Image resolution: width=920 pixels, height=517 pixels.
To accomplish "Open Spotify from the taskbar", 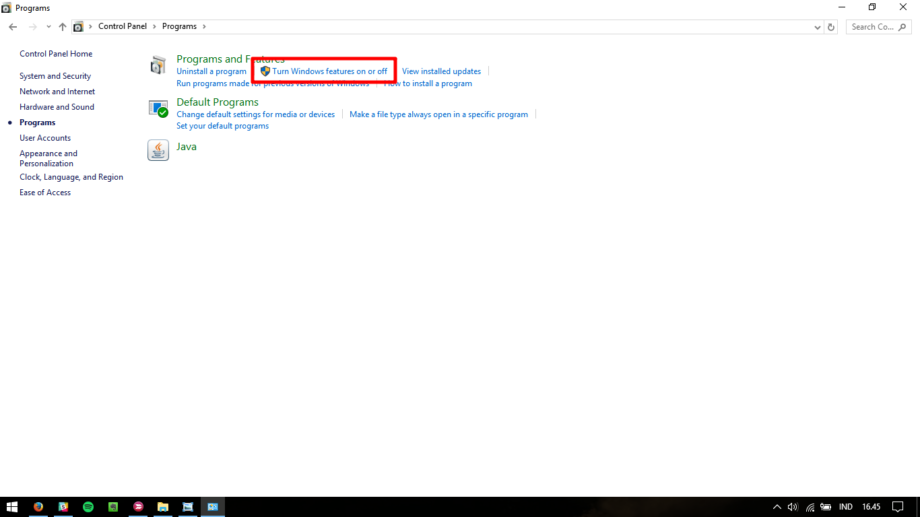I will [88, 507].
